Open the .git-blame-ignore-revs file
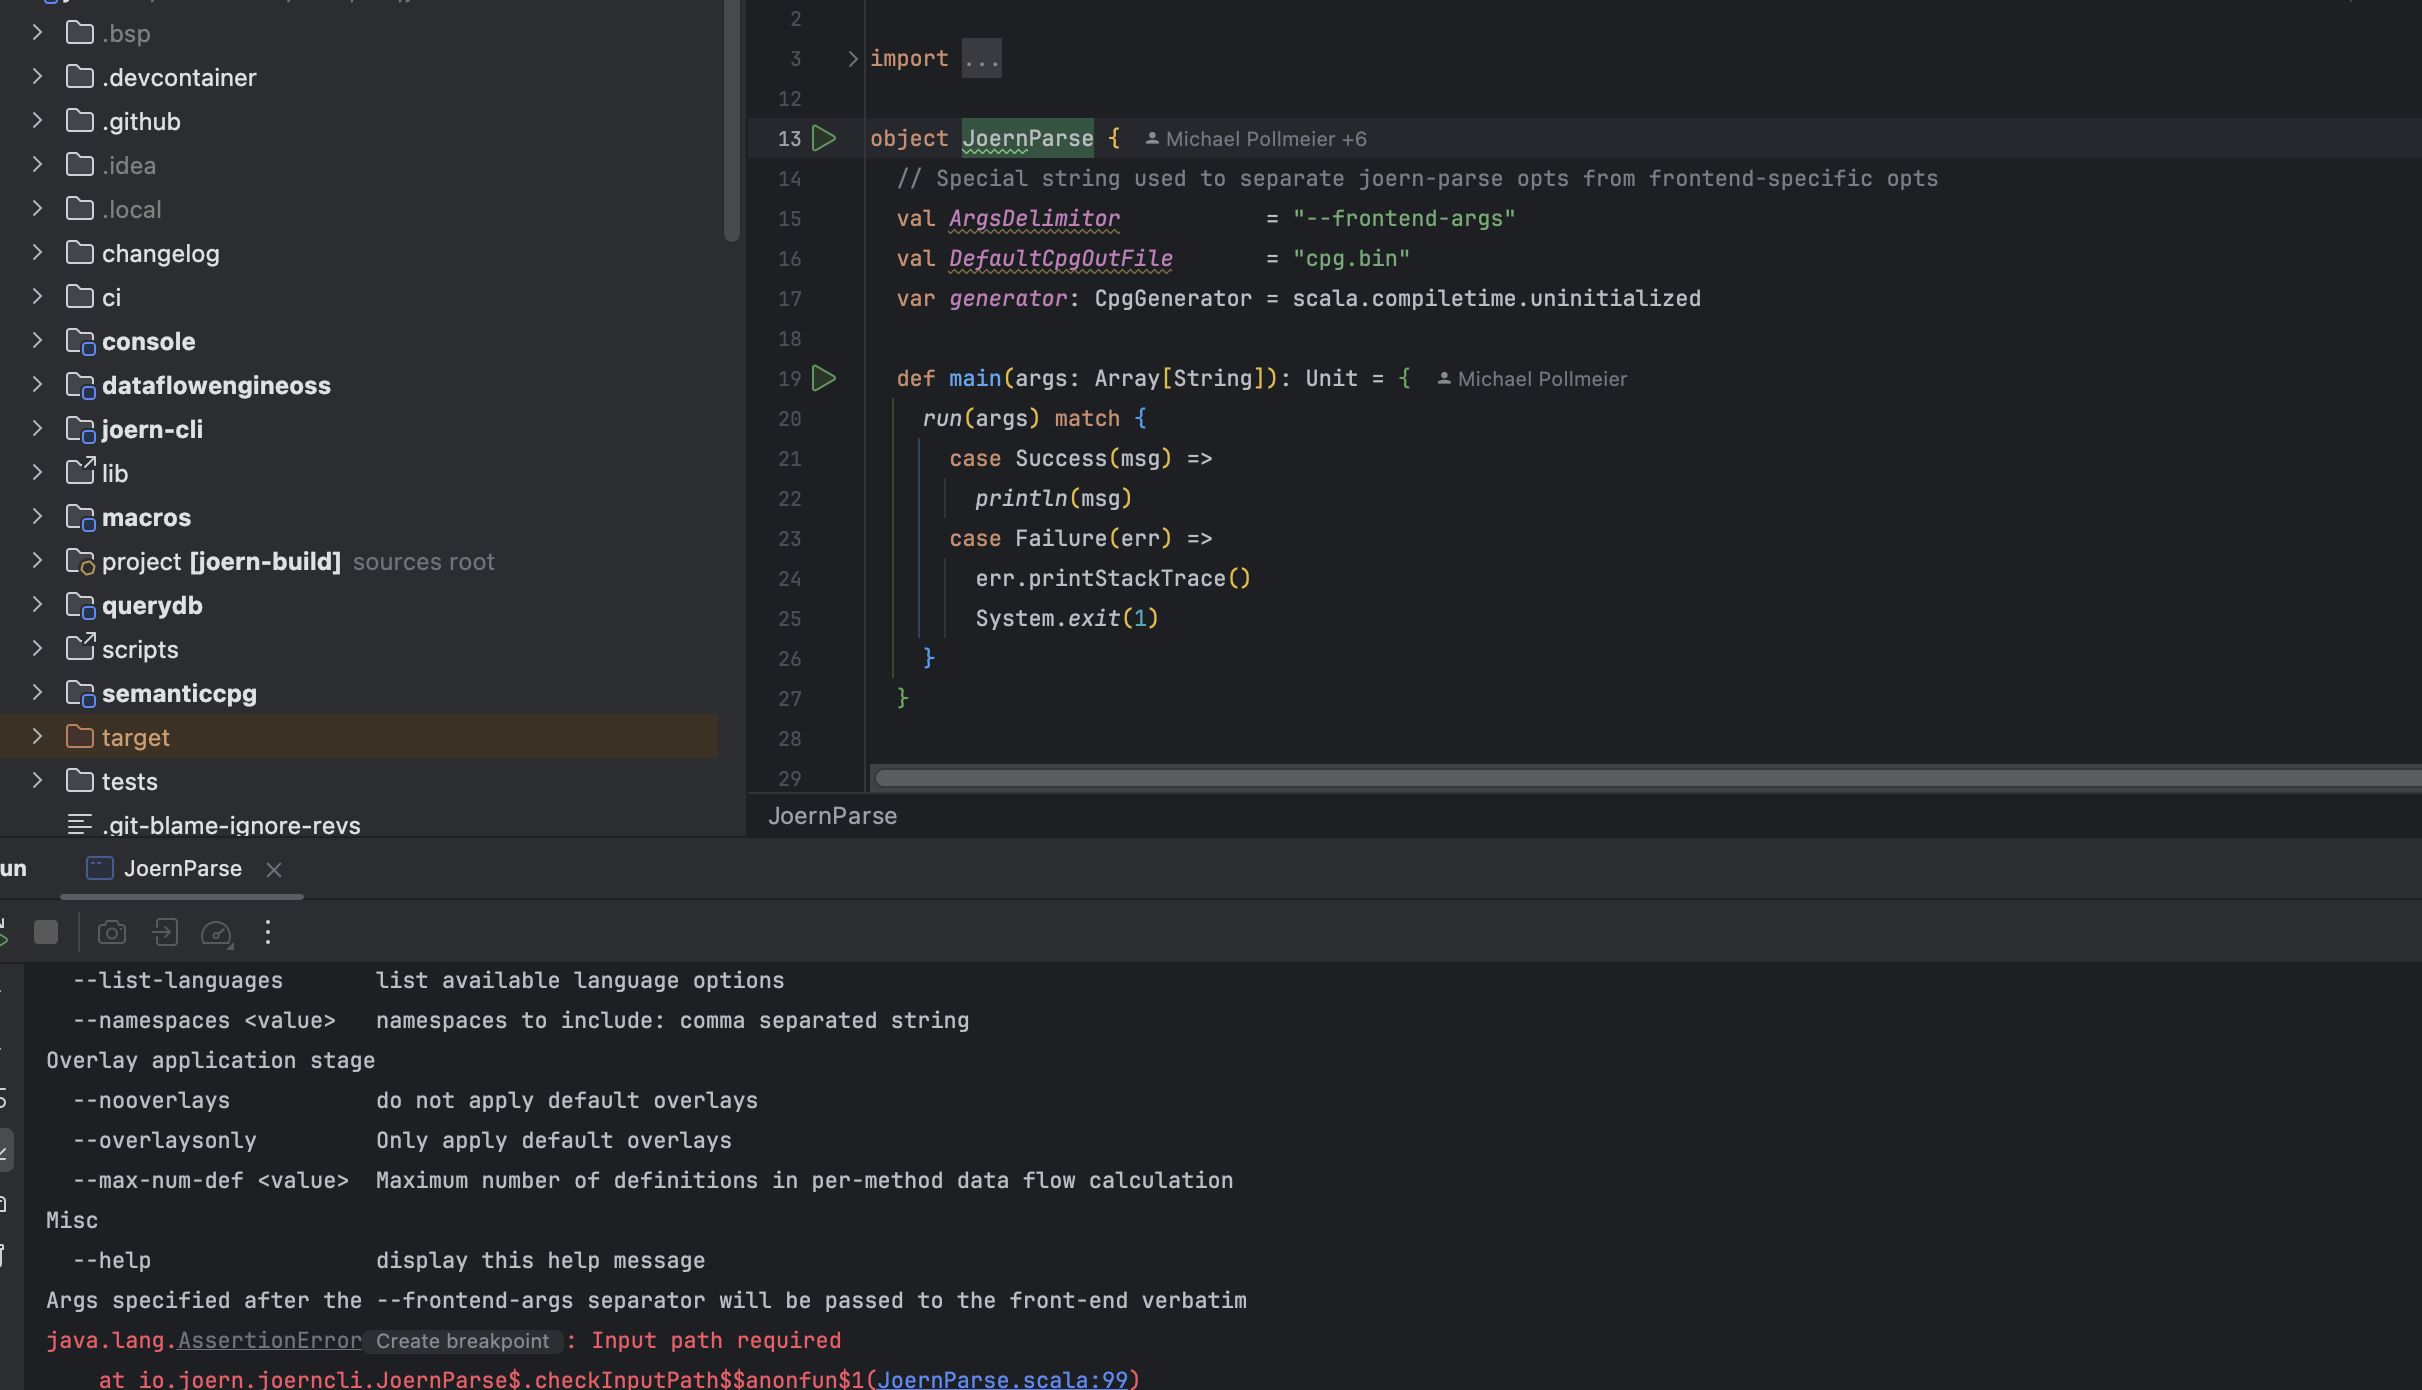This screenshot has height=1390, width=2422. 231,825
